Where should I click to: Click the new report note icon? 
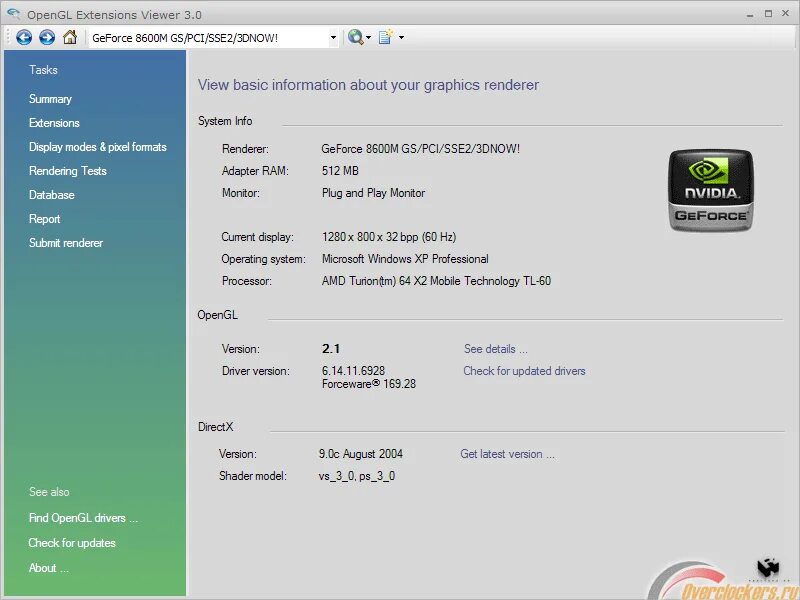(385, 37)
